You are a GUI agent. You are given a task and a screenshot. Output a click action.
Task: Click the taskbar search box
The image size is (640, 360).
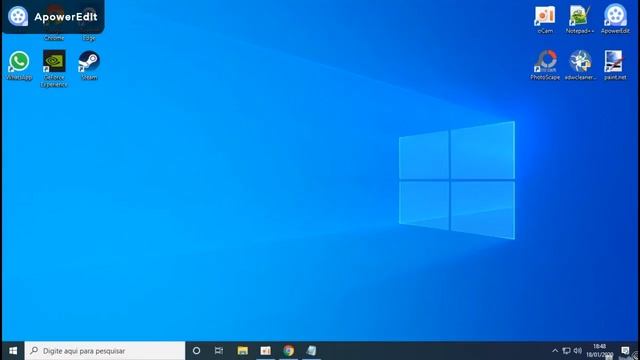pyautogui.click(x=105, y=351)
